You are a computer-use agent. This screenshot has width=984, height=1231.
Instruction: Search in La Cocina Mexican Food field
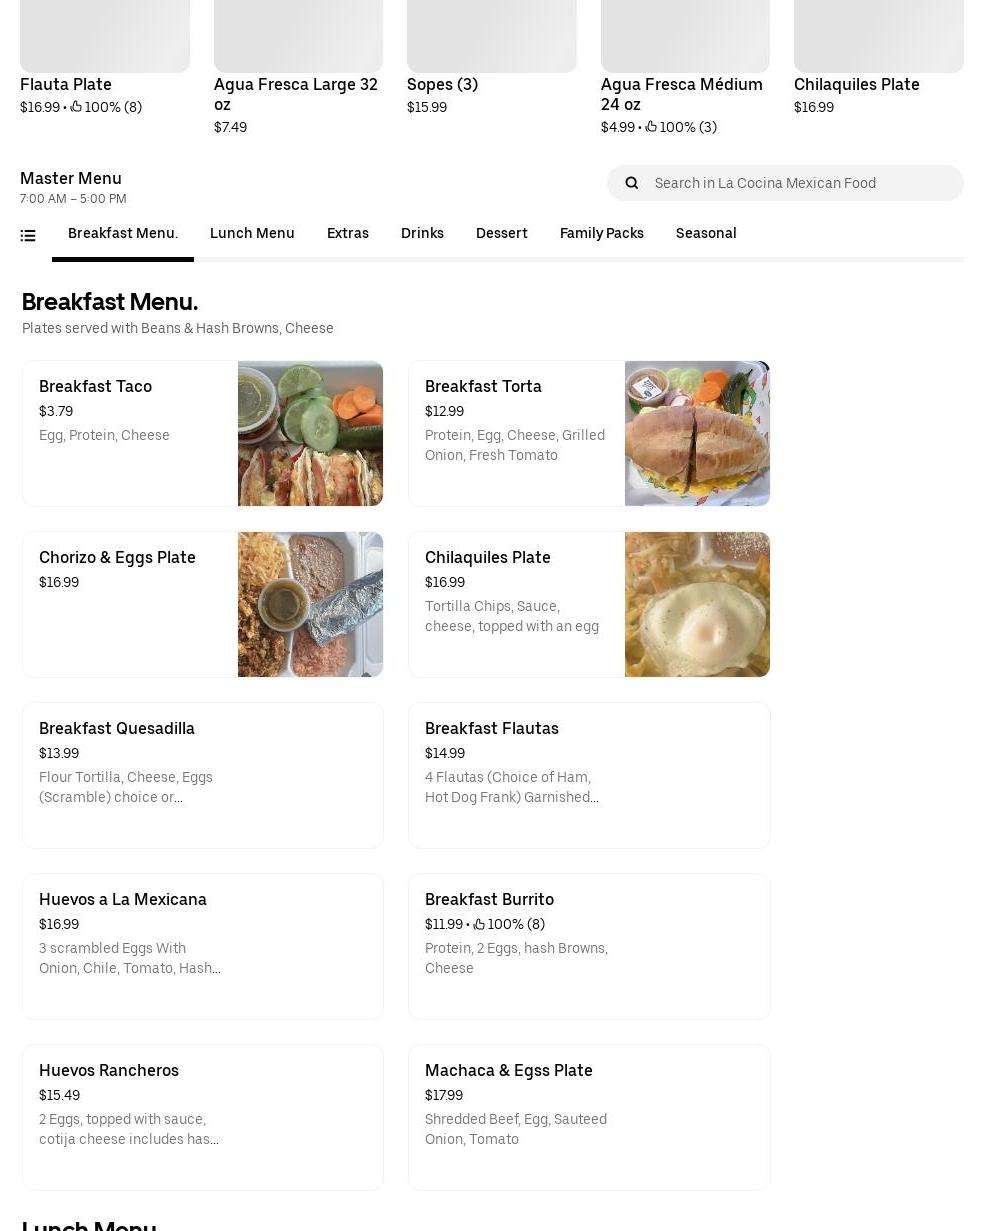click(785, 183)
